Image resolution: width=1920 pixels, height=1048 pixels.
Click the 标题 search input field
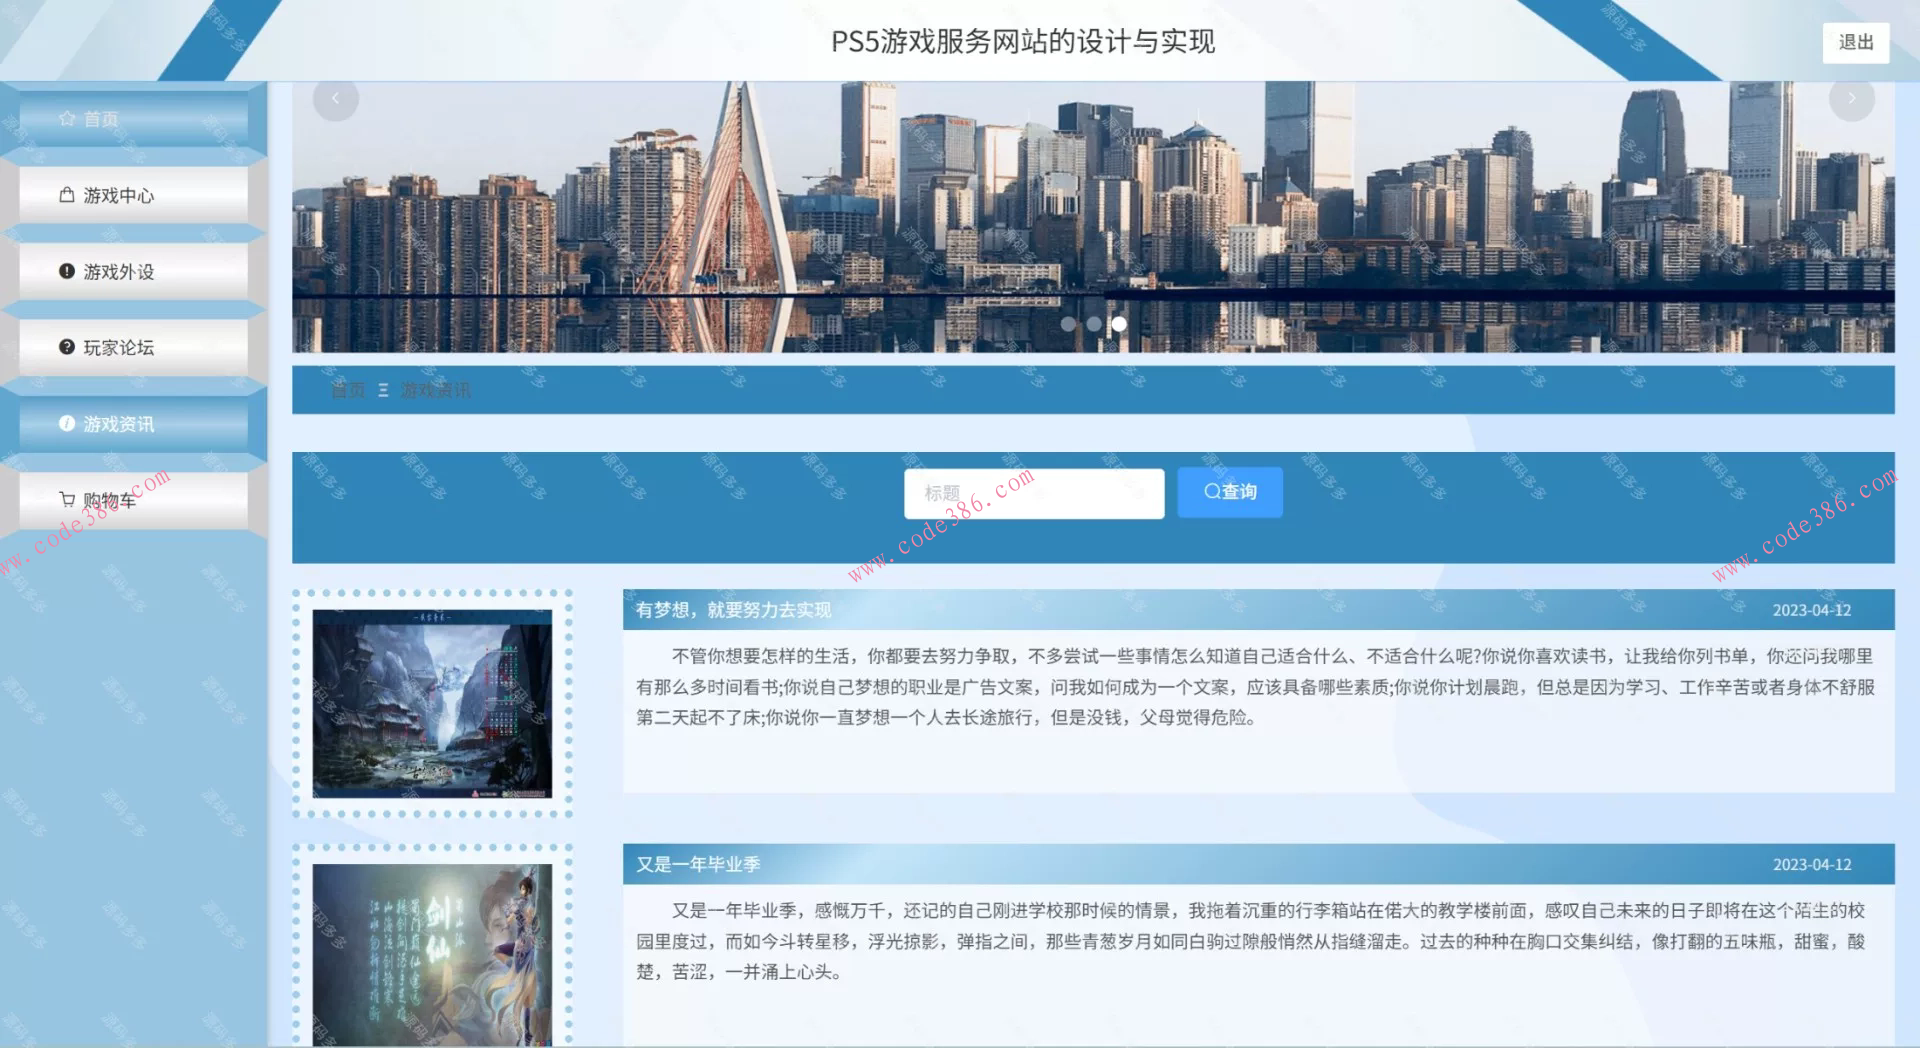point(1033,492)
